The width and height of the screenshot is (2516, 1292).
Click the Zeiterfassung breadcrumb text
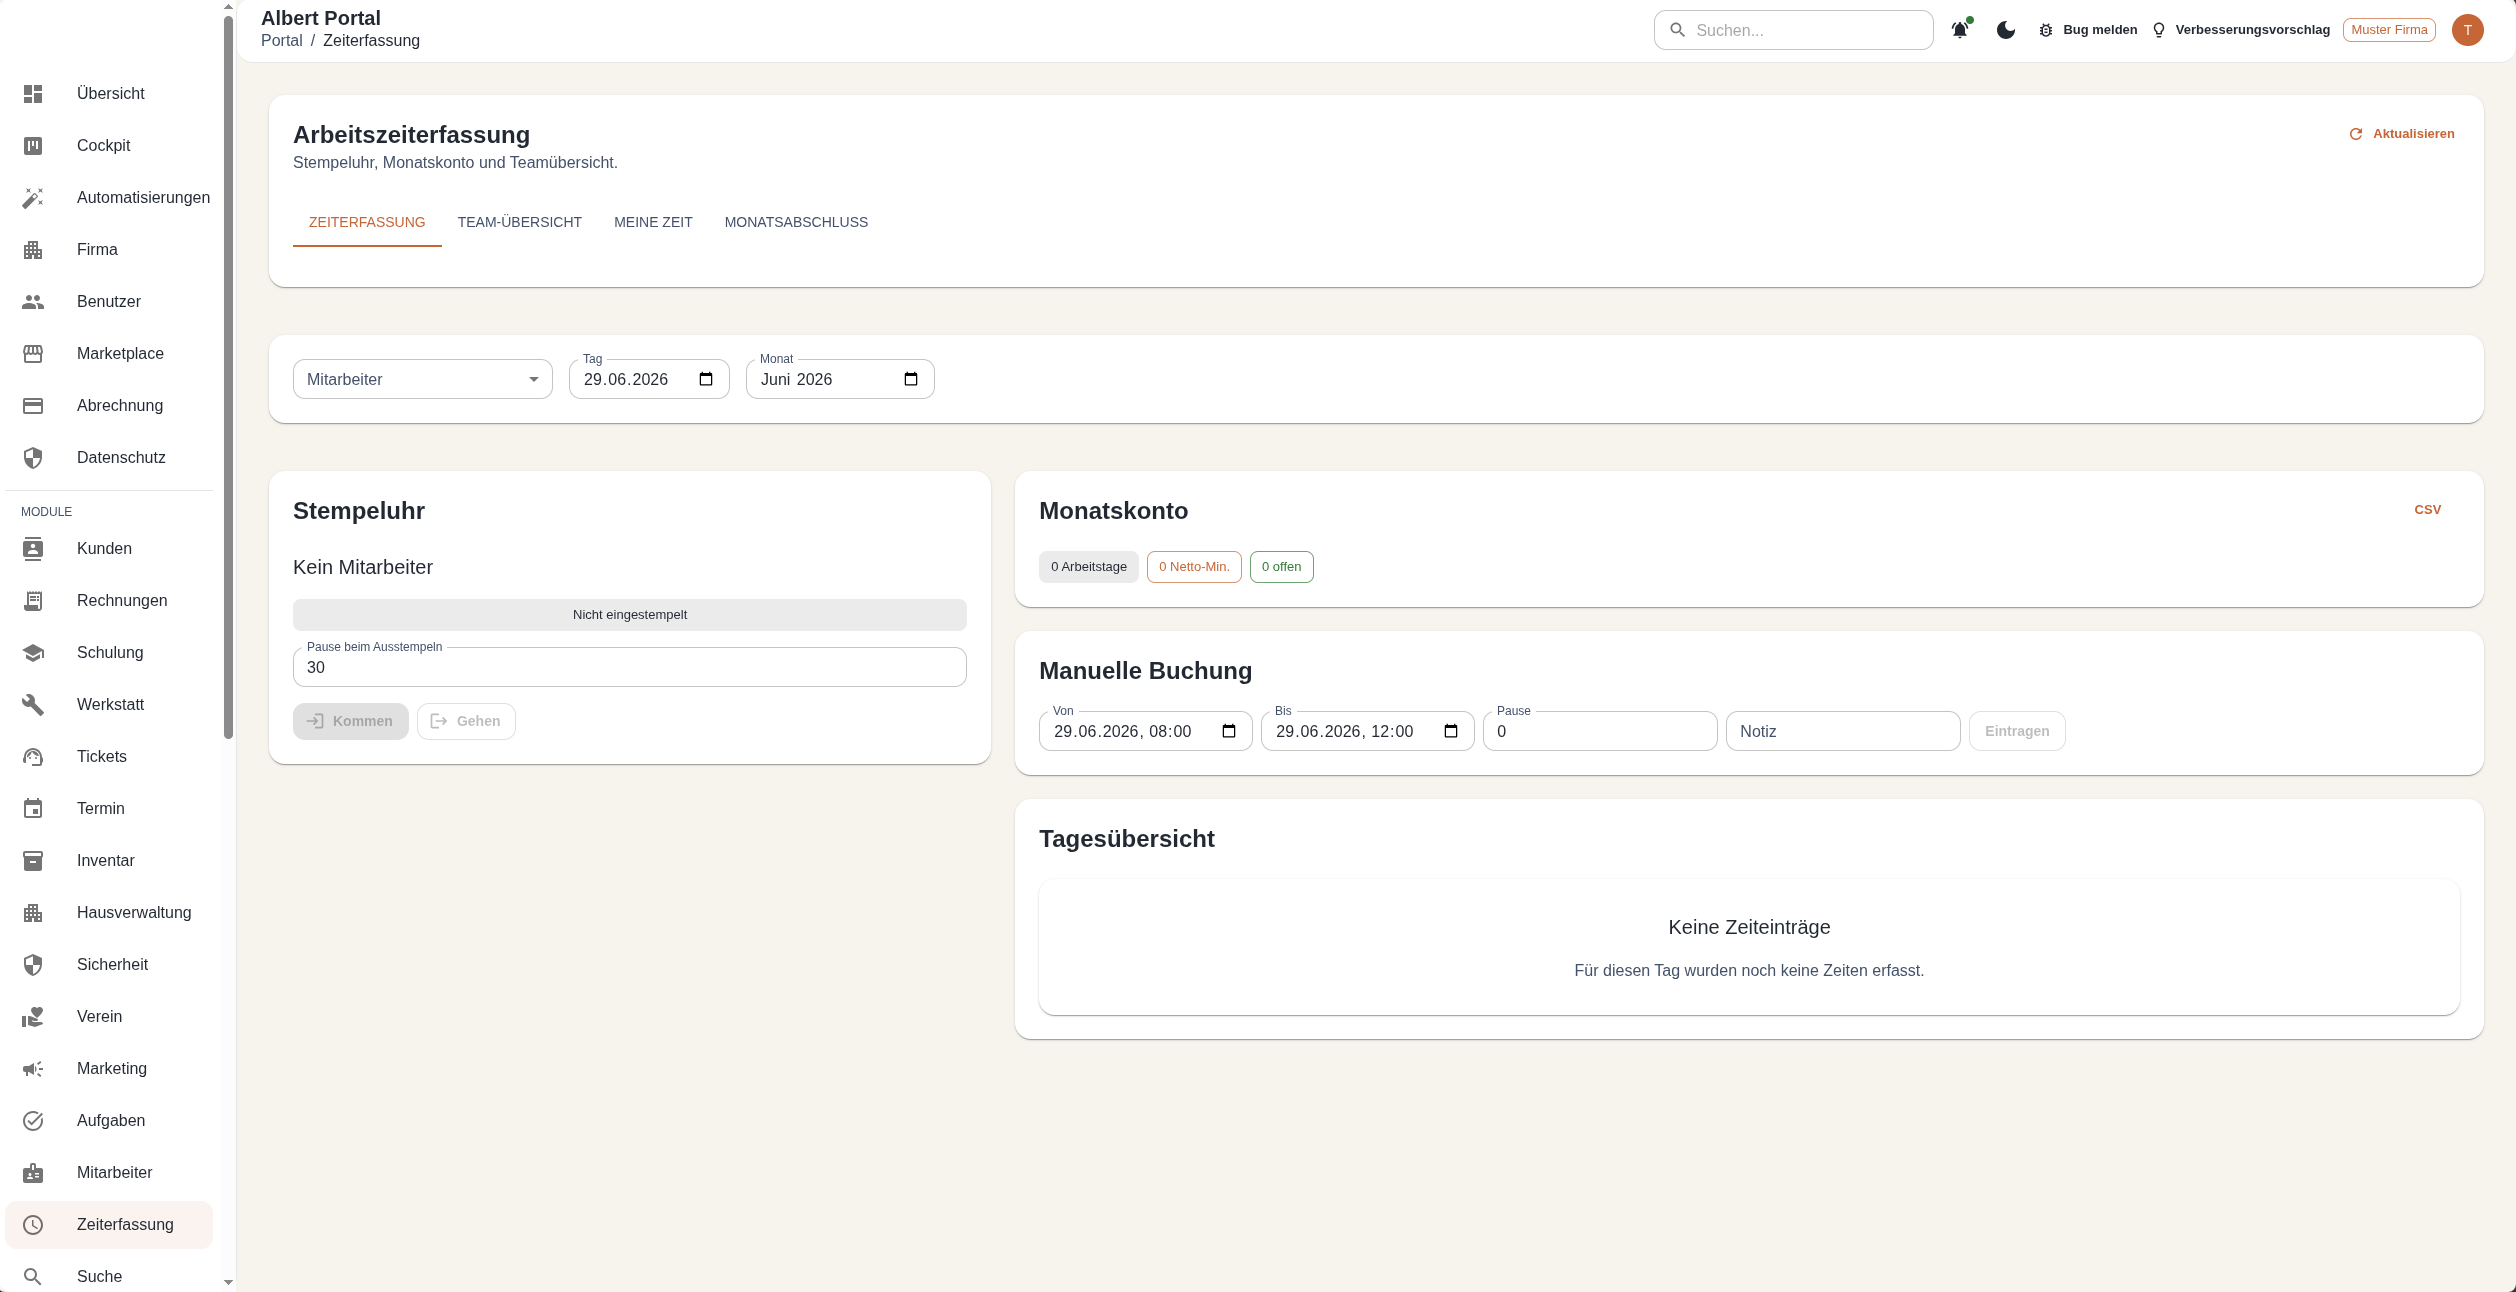click(371, 41)
